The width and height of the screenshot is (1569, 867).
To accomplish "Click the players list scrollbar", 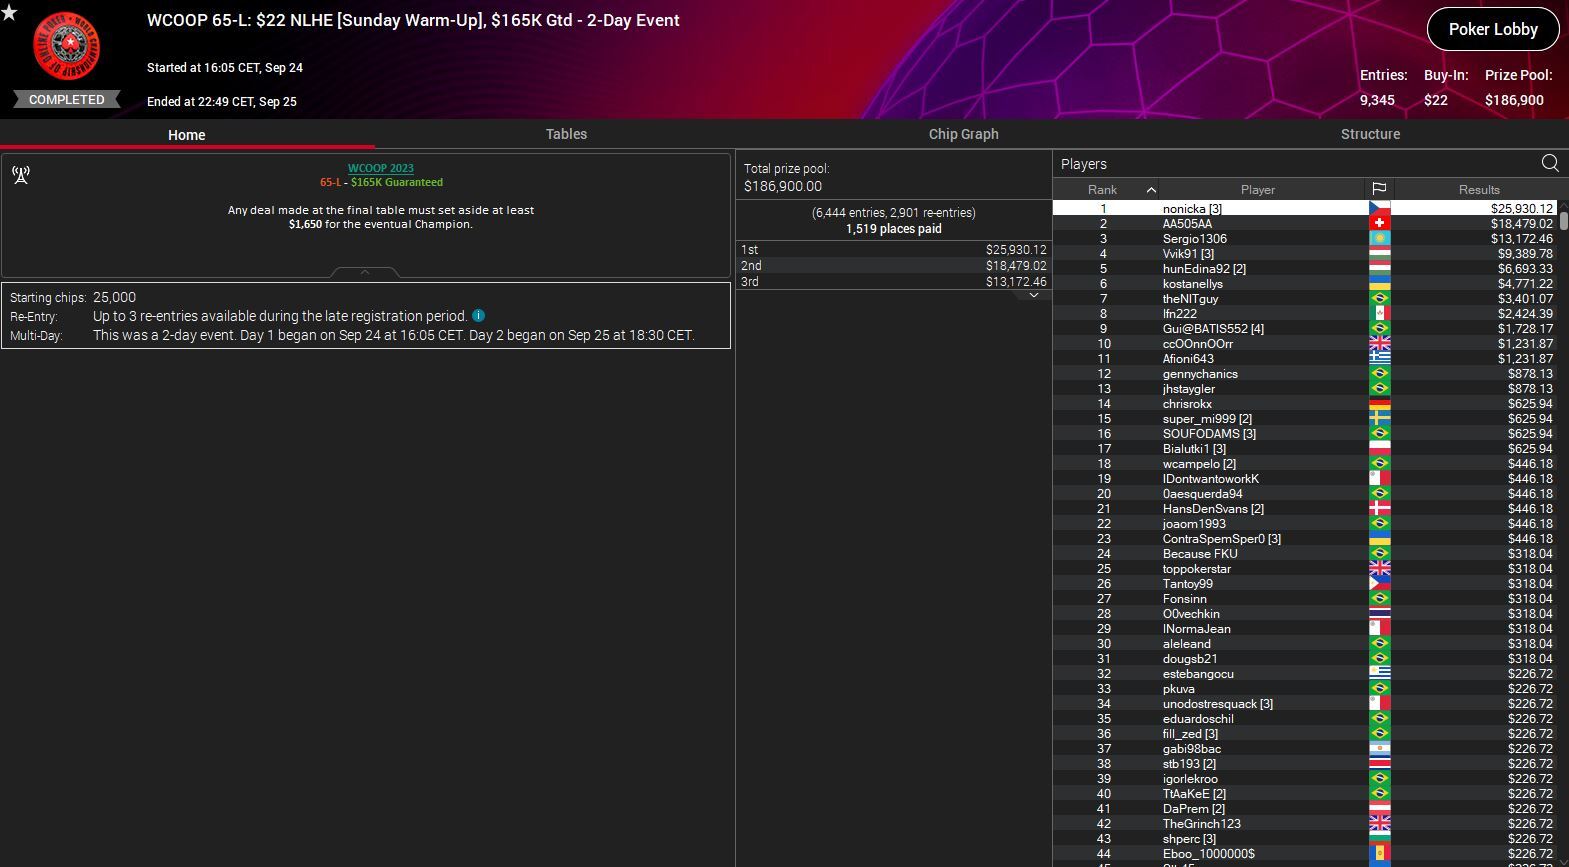I will pyautogui.click(x=1563, y=220).
